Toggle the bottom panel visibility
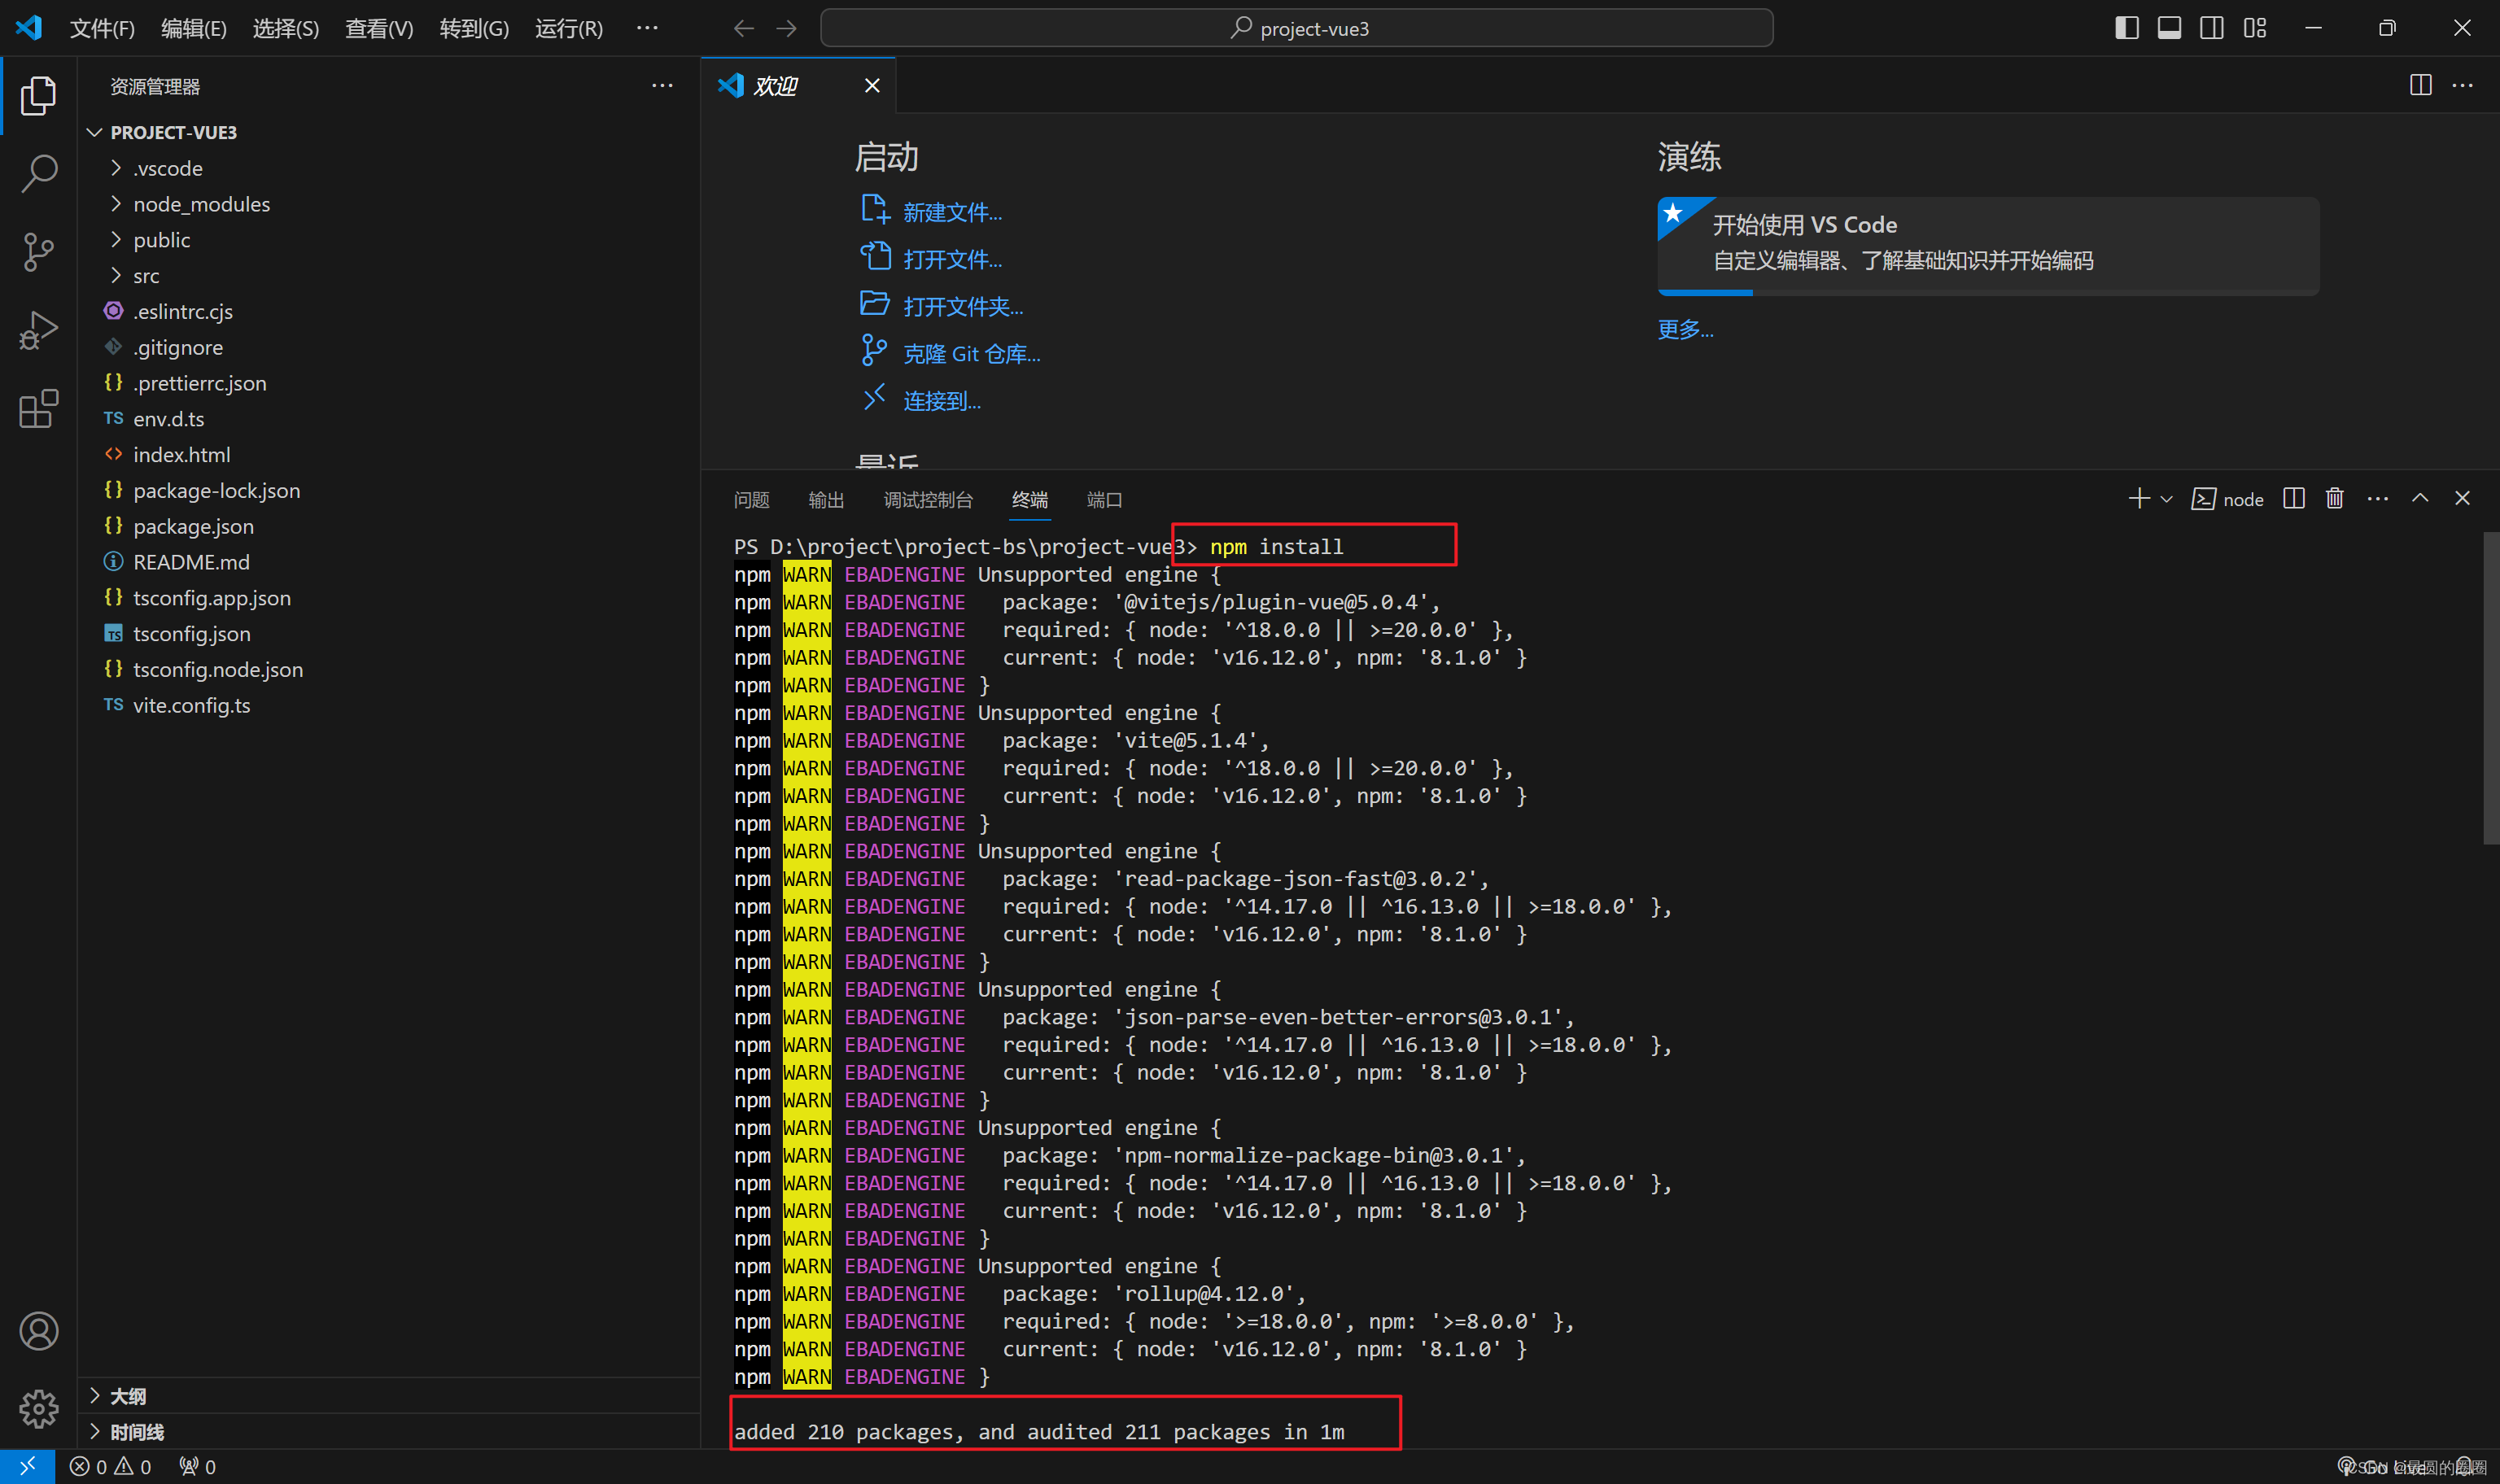The width and height of the screenshot is (2500, 1484). coord(2169,28)
